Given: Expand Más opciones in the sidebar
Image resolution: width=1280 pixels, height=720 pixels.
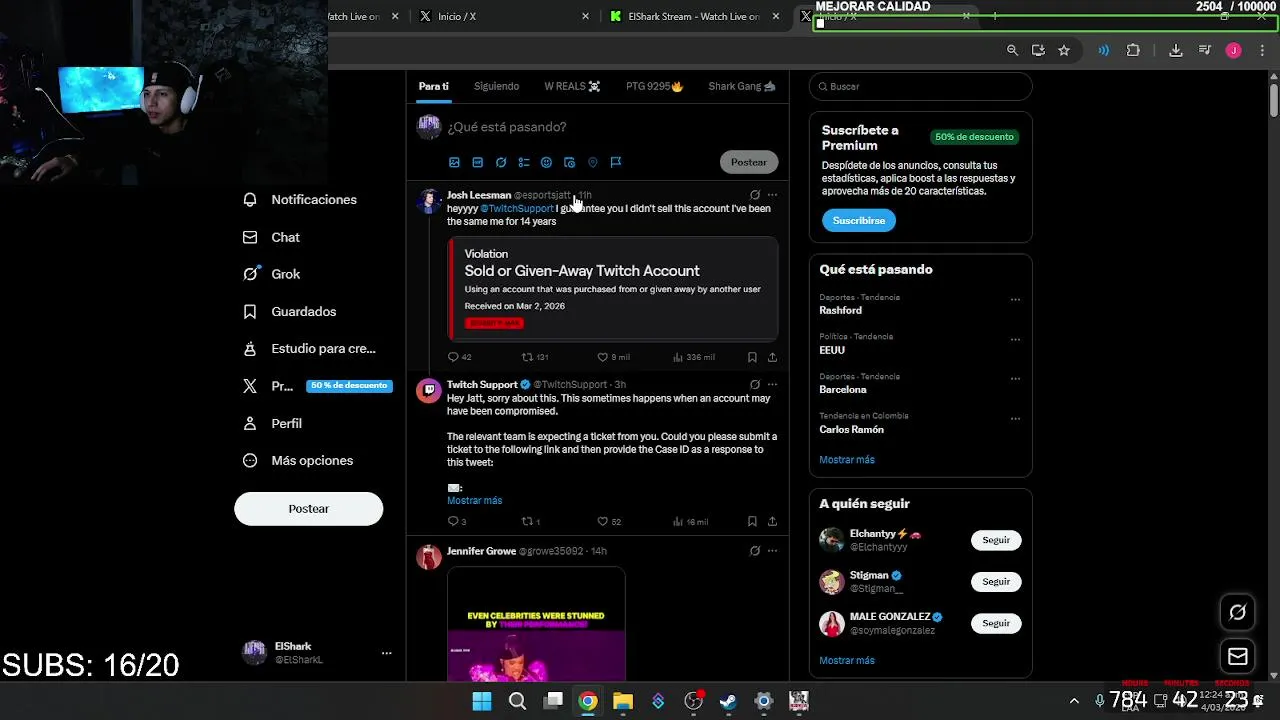Looking at the screenshot, I should click(x=299, y=461).
